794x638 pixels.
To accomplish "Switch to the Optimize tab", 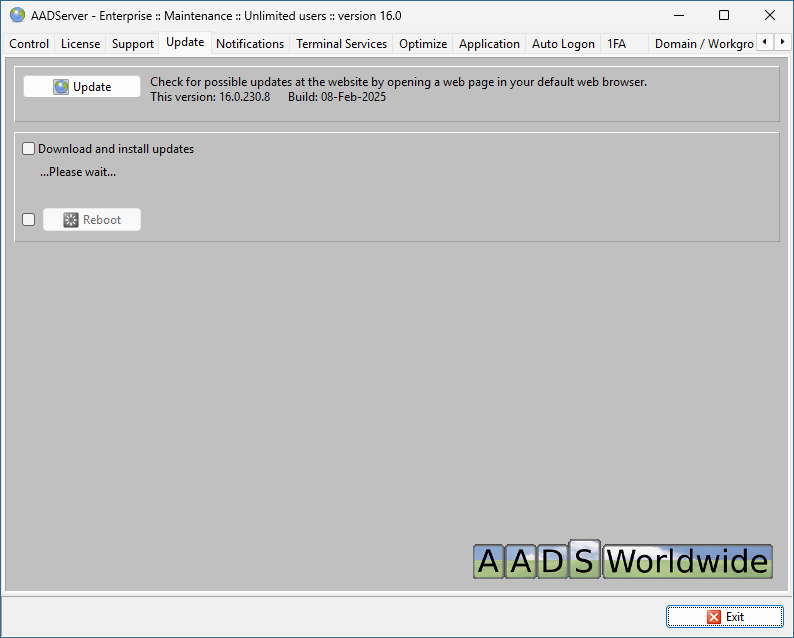I will coord(423,44).
